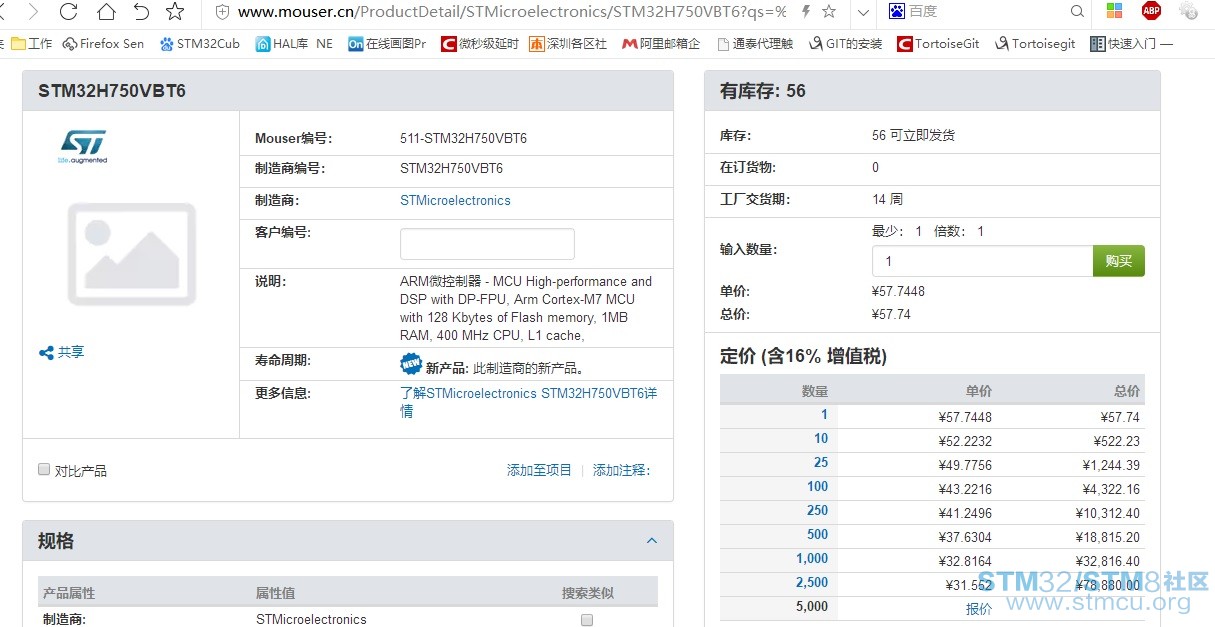Image resolution: width=1215 pixels, height=627 pixels.
Task: Open the 阿里邮箱企 bookmark
Action: (x=661, y=44)
